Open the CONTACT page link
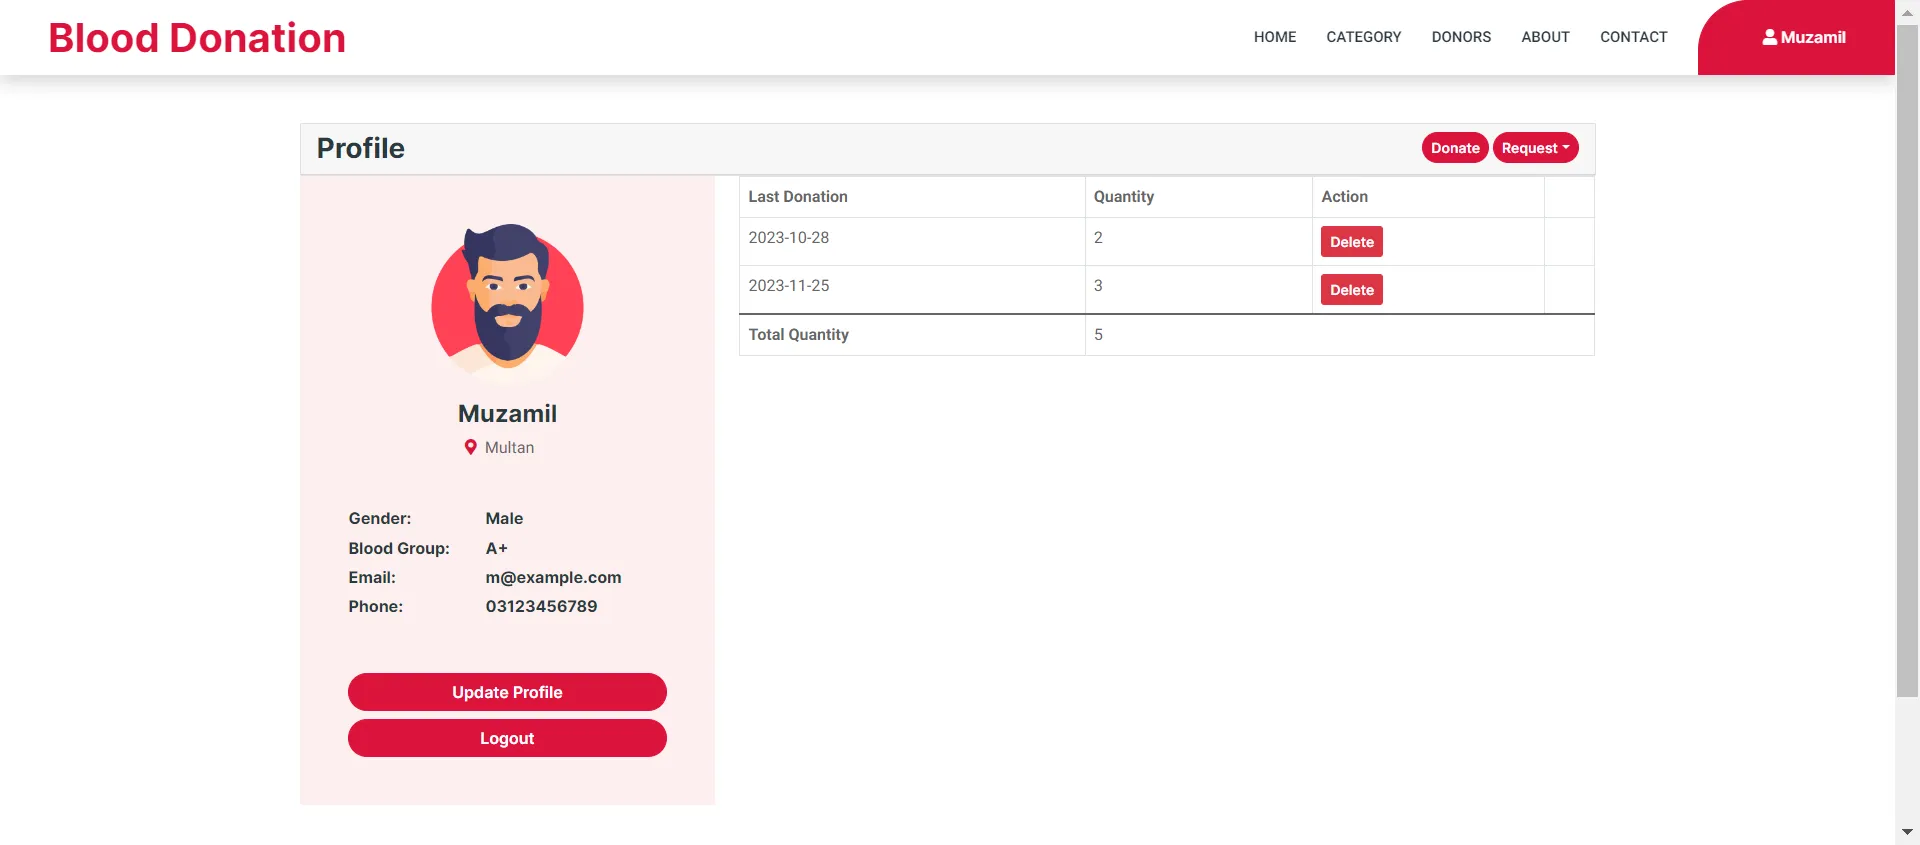The height and width of the screenshot is (845, 1920). pyautogui.click(x=1633, y=37)
